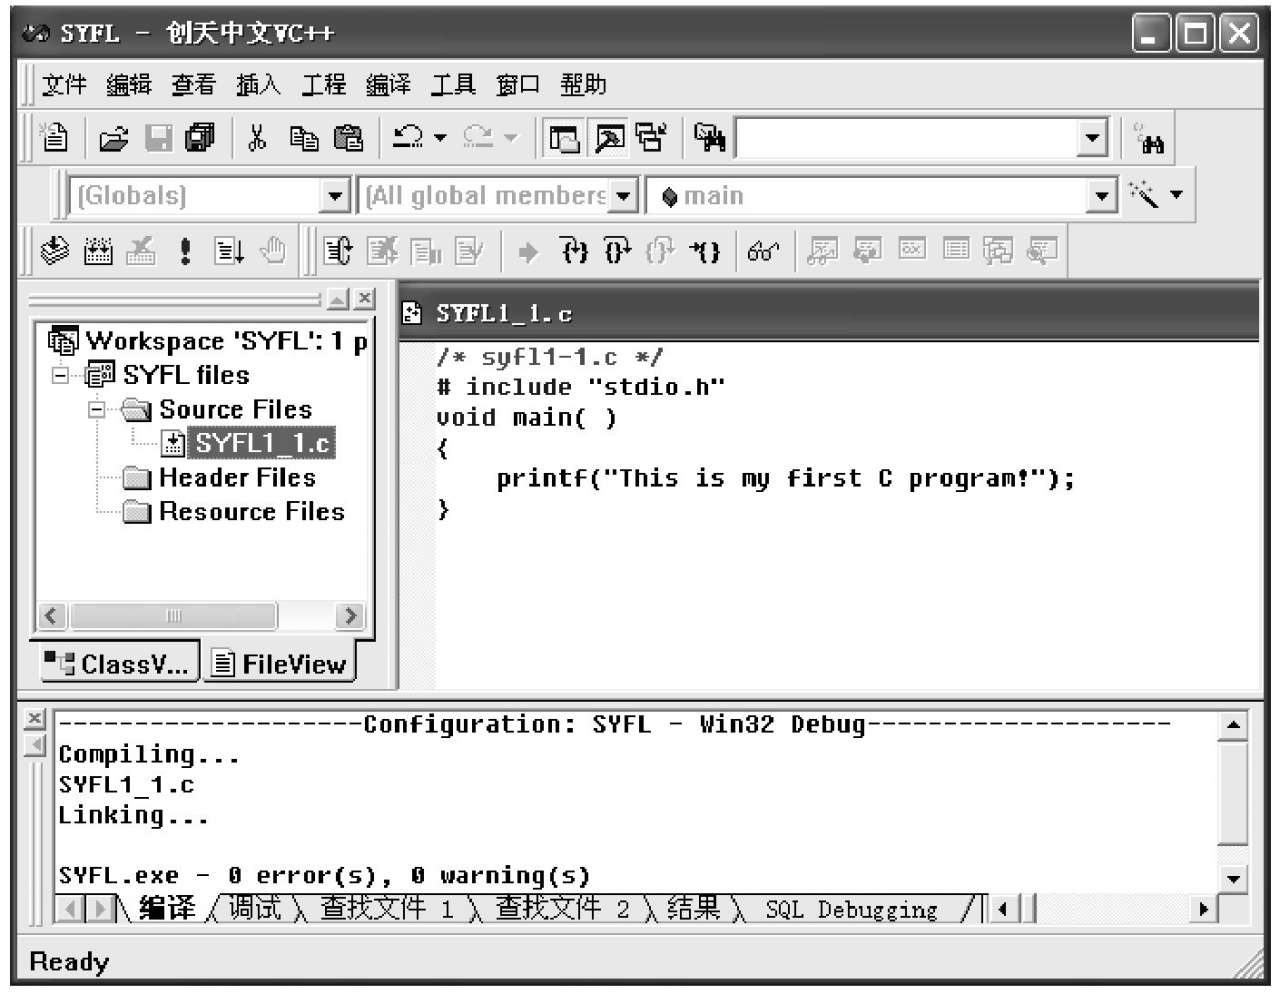
Task: Open the 编译 menu
Action: (388, 85)
